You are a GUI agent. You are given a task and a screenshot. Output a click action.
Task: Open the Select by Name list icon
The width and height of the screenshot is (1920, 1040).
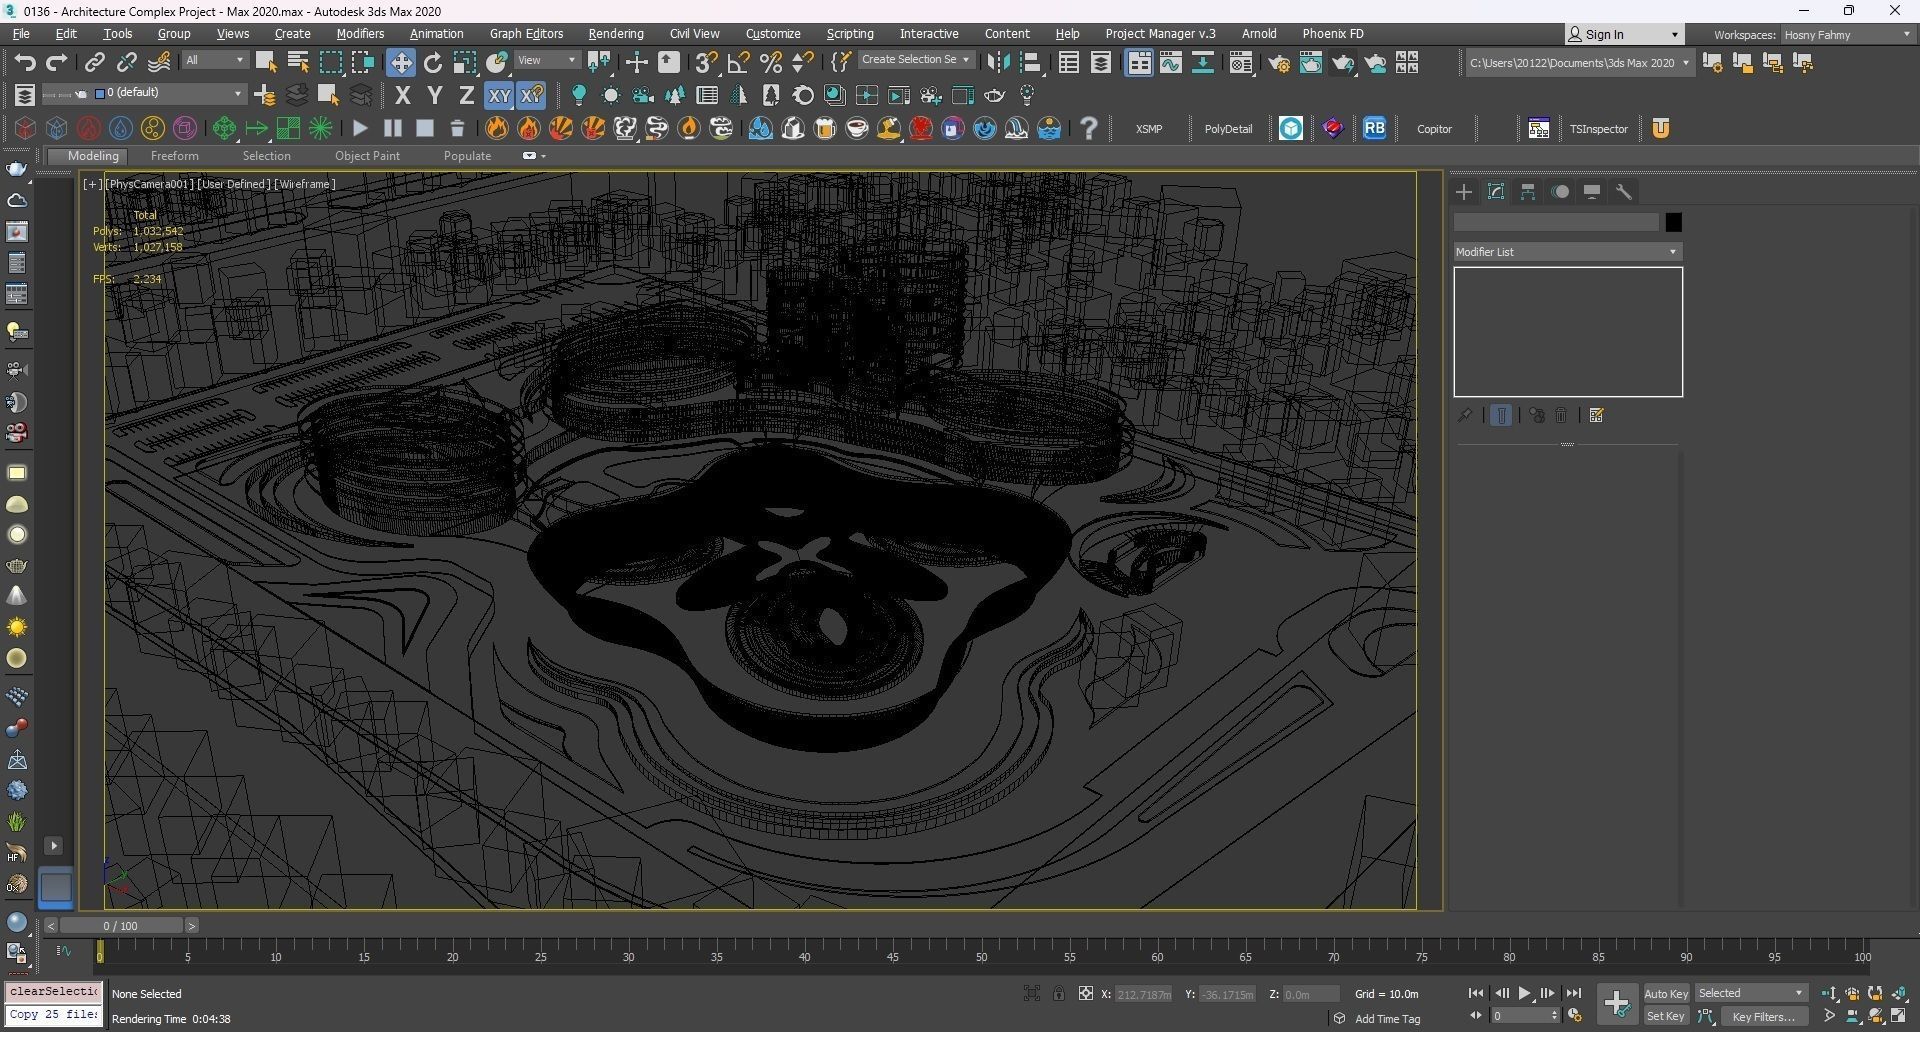click(298, 63)
